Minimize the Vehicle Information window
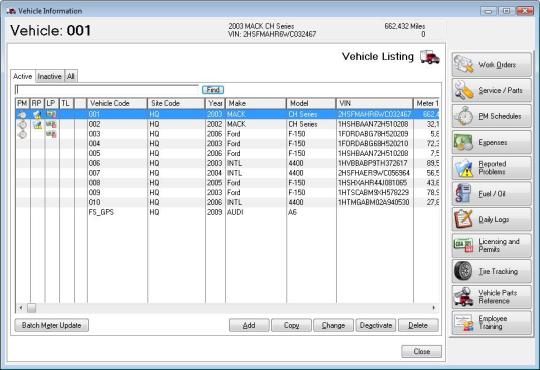540x370 pixels. 489,11
